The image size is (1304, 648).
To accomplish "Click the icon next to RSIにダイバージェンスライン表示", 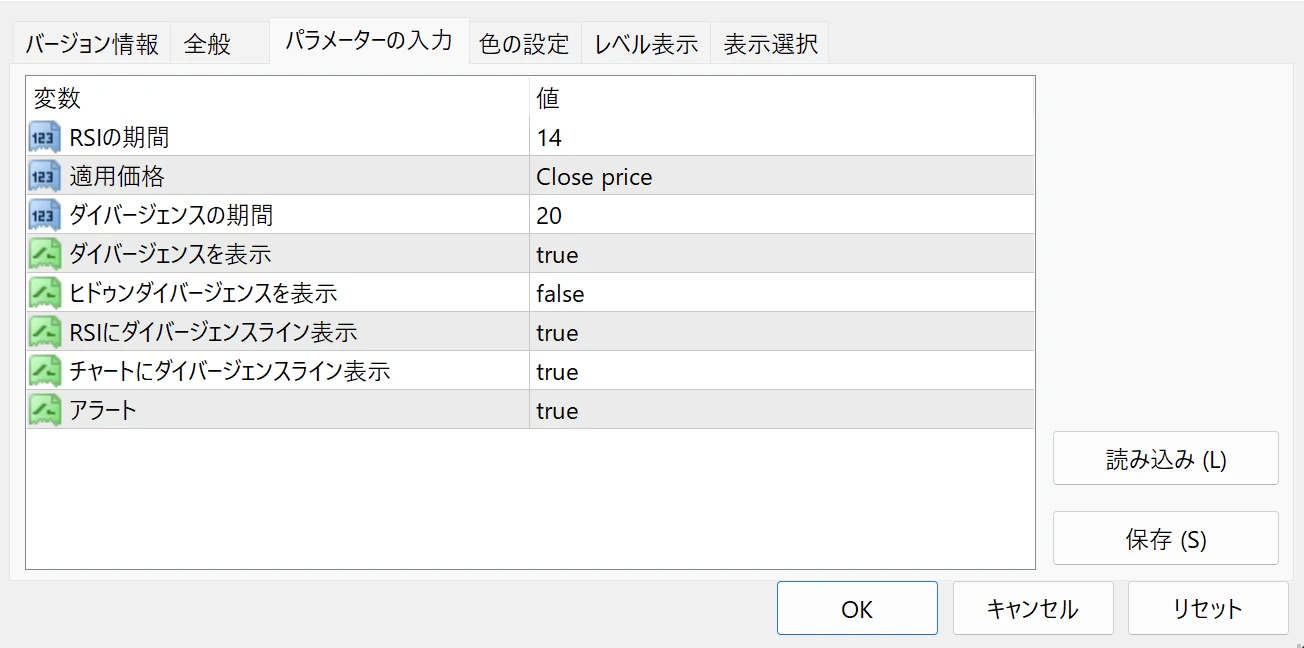I will point(45,332).
